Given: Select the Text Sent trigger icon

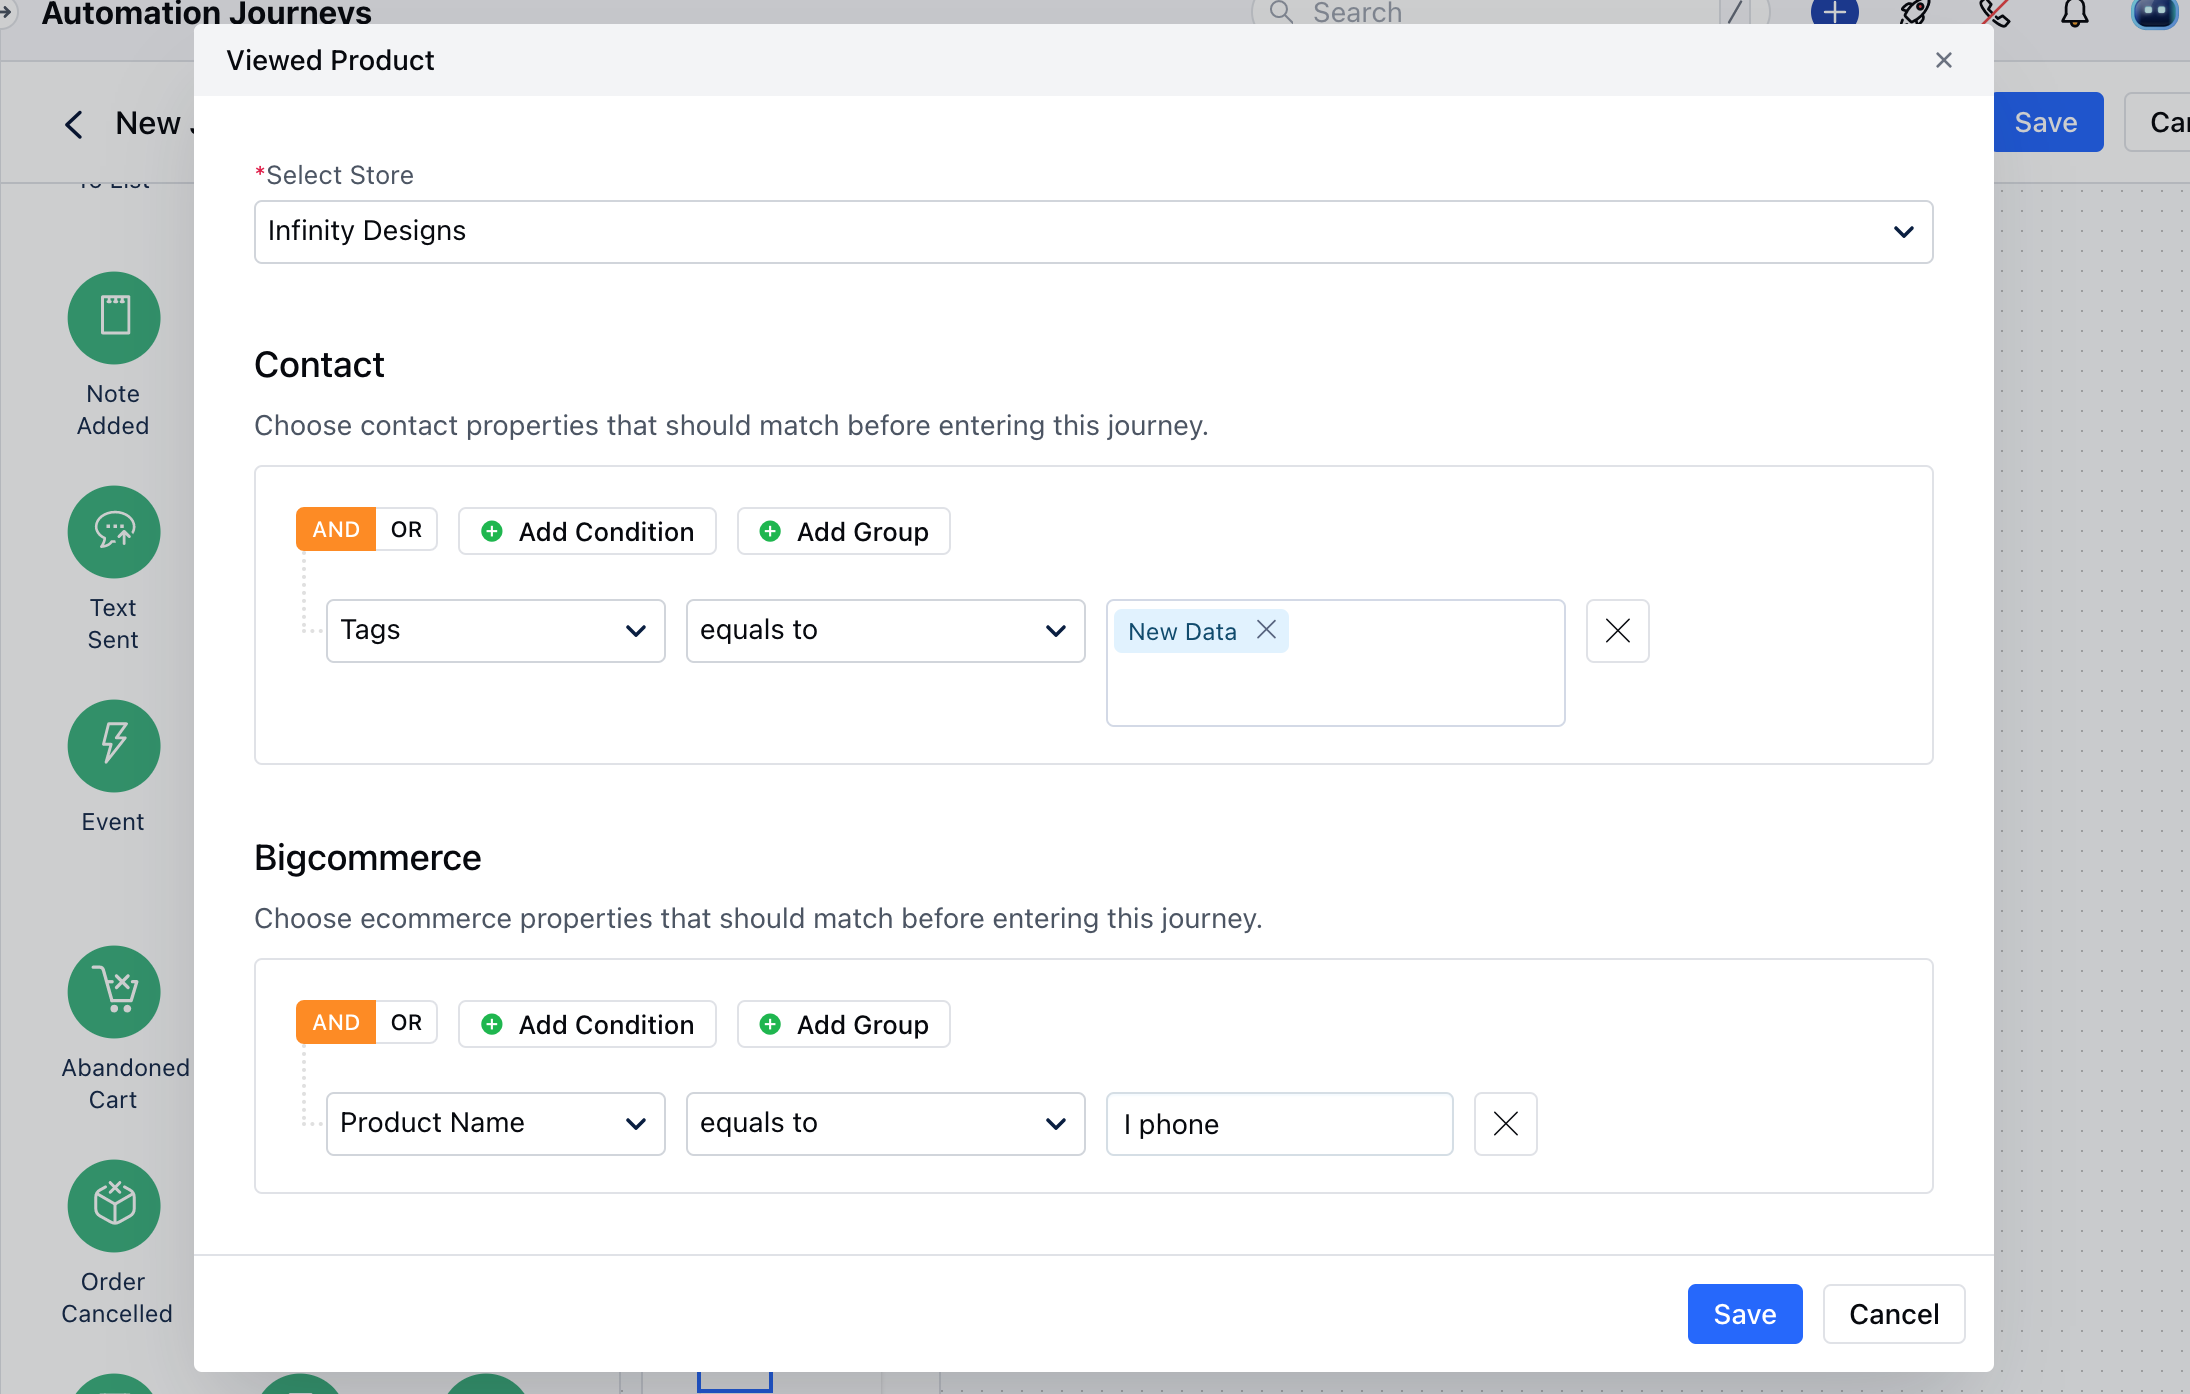Looking at the screenshot, I should click(x=114, y=532).
